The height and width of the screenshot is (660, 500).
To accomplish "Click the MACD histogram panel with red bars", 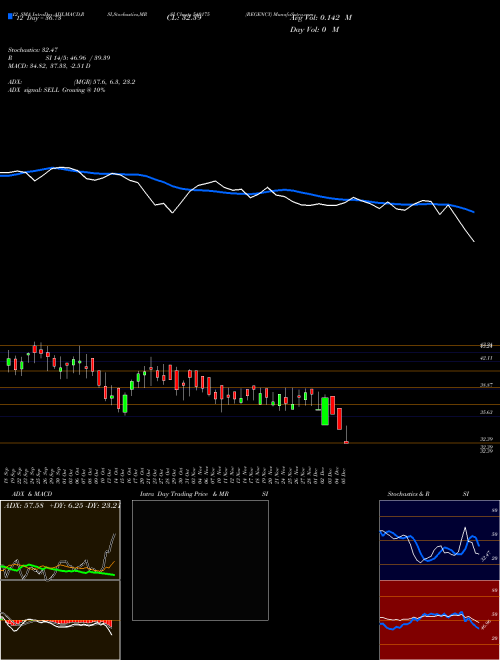I will coord(60,620).
